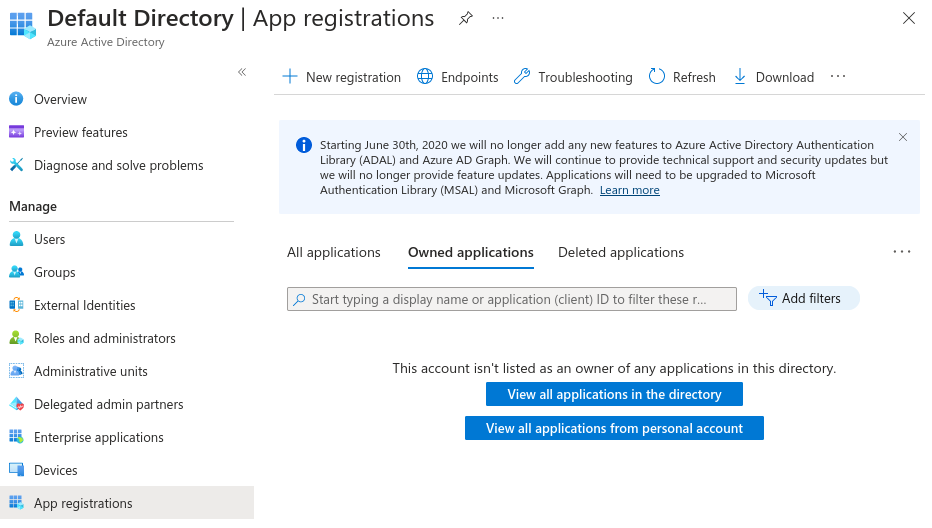
Task: Select the Owned applications tab
Action: 471,253
